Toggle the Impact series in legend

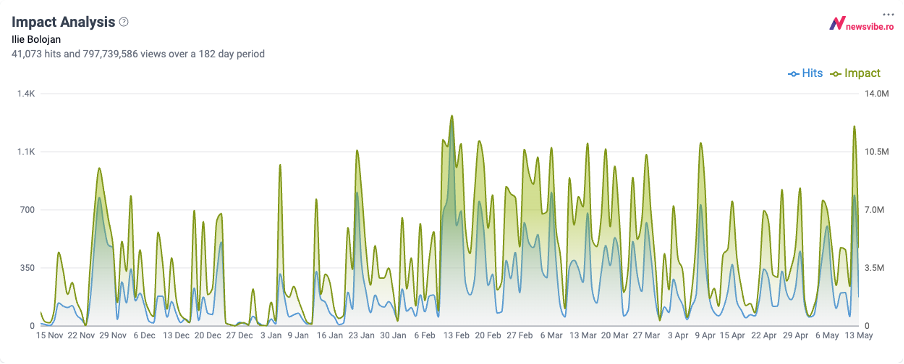coord(856,73)
